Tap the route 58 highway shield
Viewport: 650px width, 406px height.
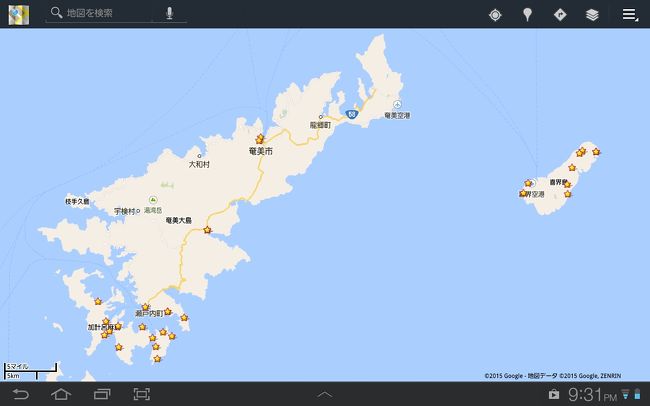click(x=352, y=114)
